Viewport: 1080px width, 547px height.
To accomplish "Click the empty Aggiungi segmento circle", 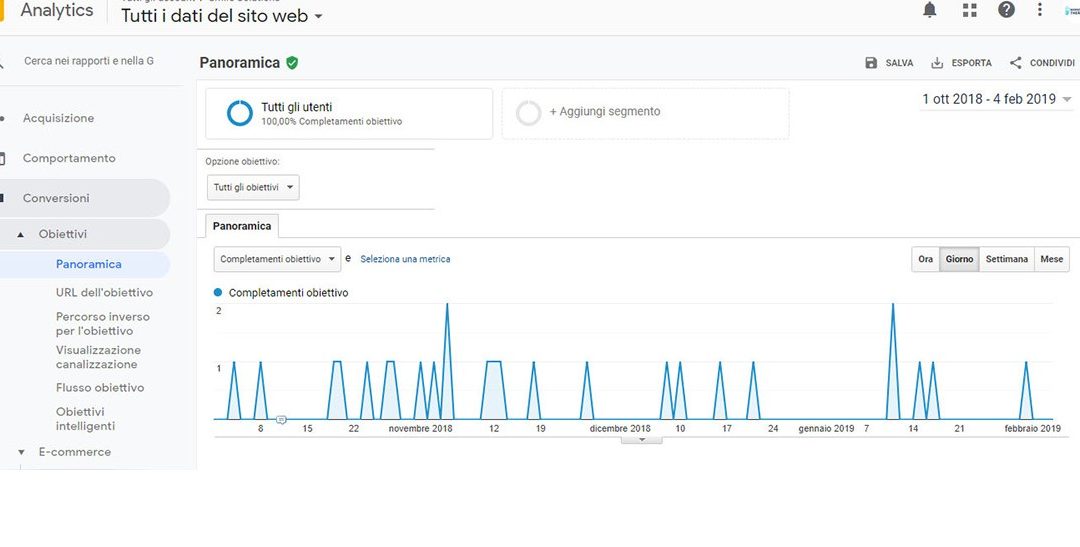I will [529, 113].
